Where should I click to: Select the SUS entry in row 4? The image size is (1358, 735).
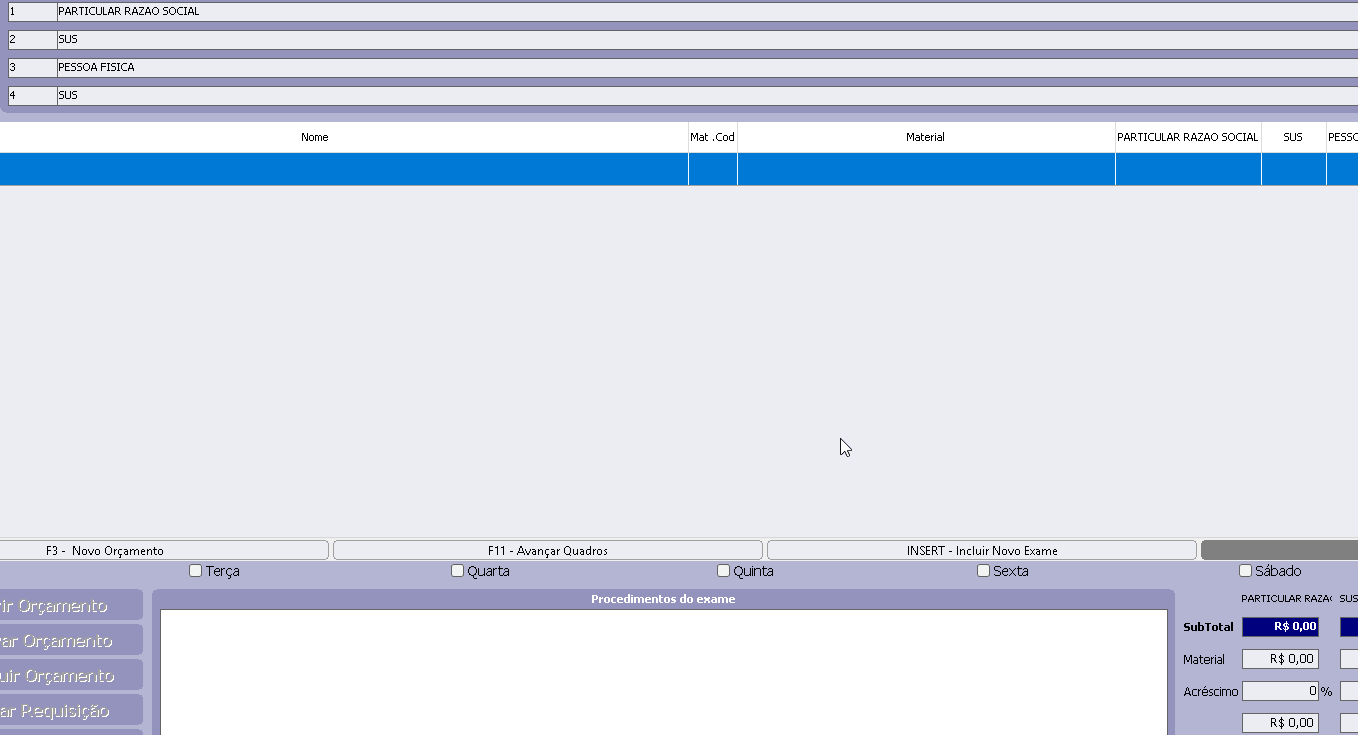[400, 96]
